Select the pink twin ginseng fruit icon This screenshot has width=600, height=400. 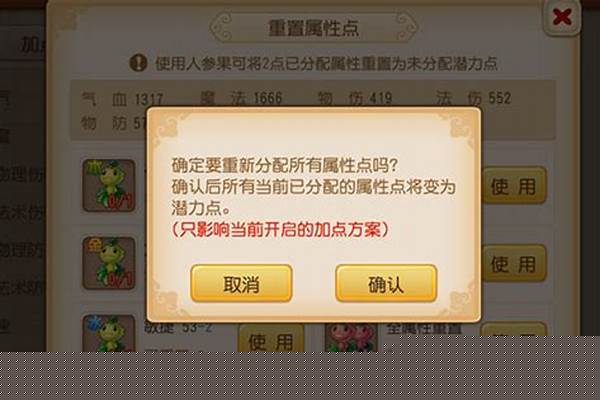pyautogui.click(x=351, y=337)
